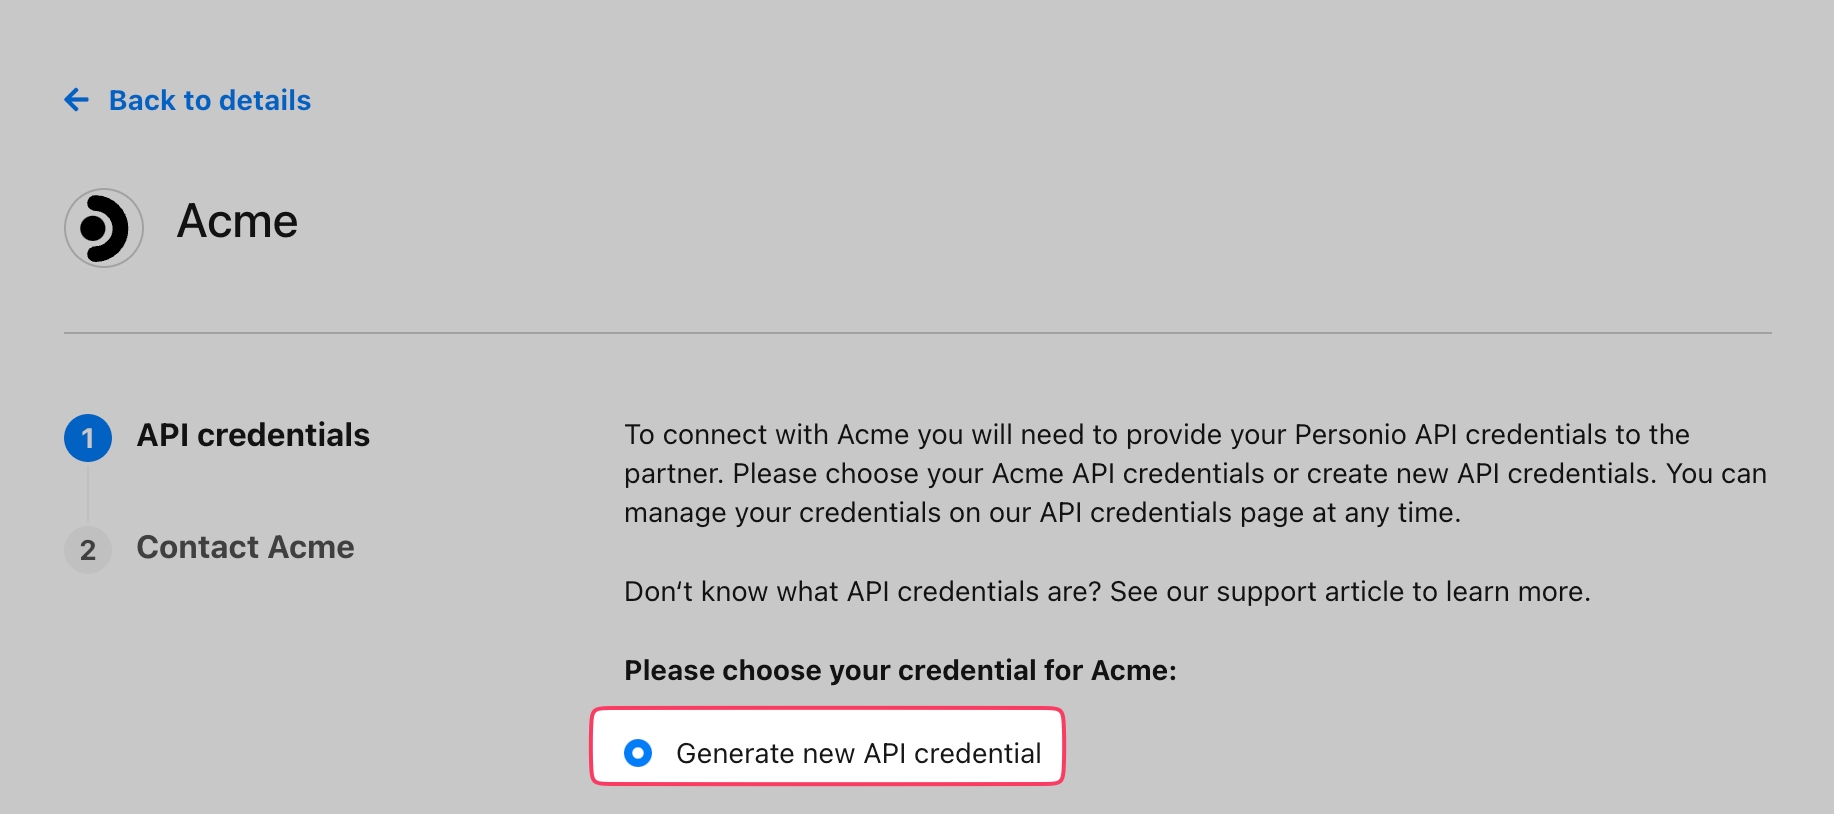
Task: Open the "Back to details" link
Action: tap(209, 100)
